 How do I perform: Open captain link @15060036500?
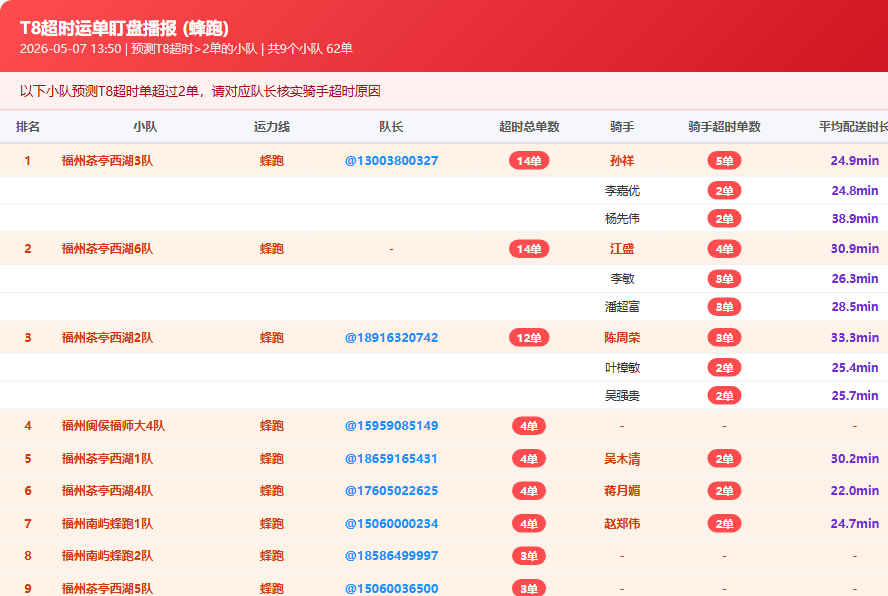click(x=391, y=589)
